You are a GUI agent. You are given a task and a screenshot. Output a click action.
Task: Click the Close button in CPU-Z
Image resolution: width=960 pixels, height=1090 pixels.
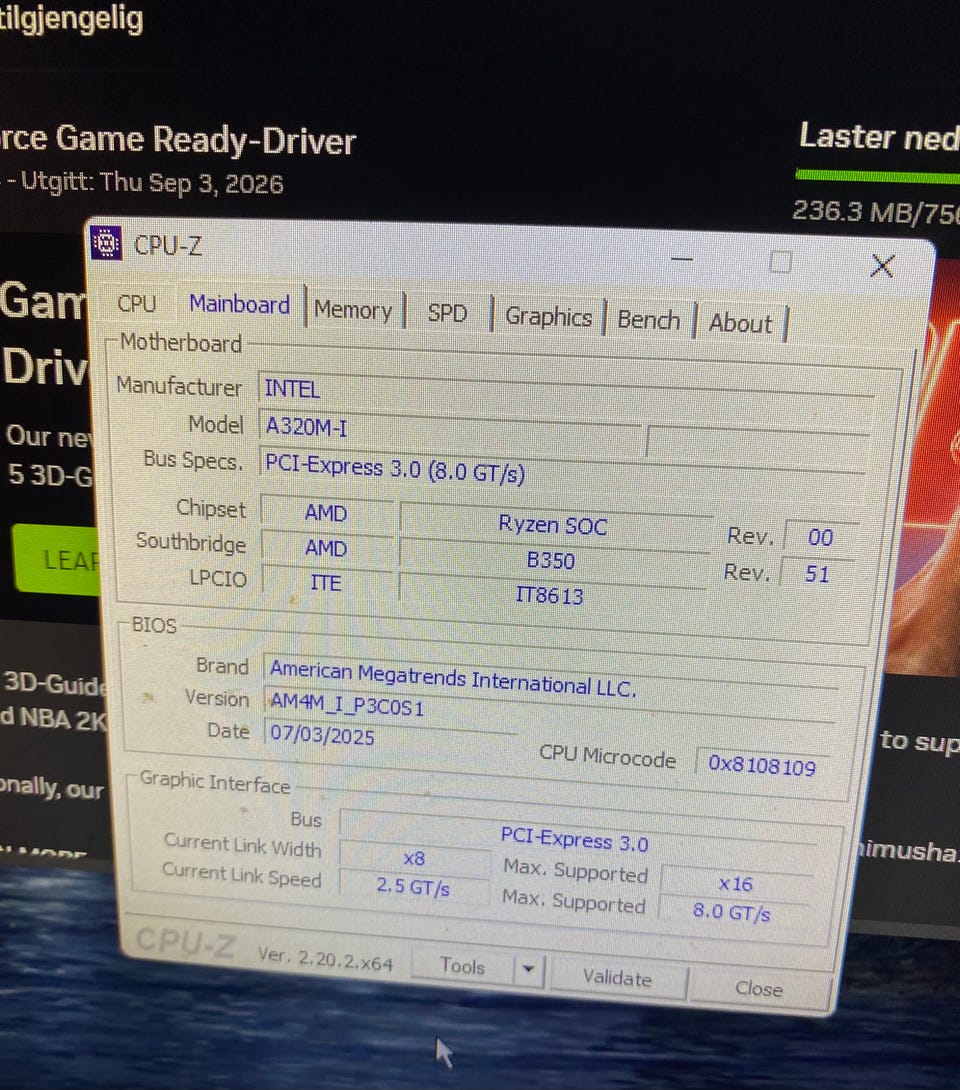[758, 989]
